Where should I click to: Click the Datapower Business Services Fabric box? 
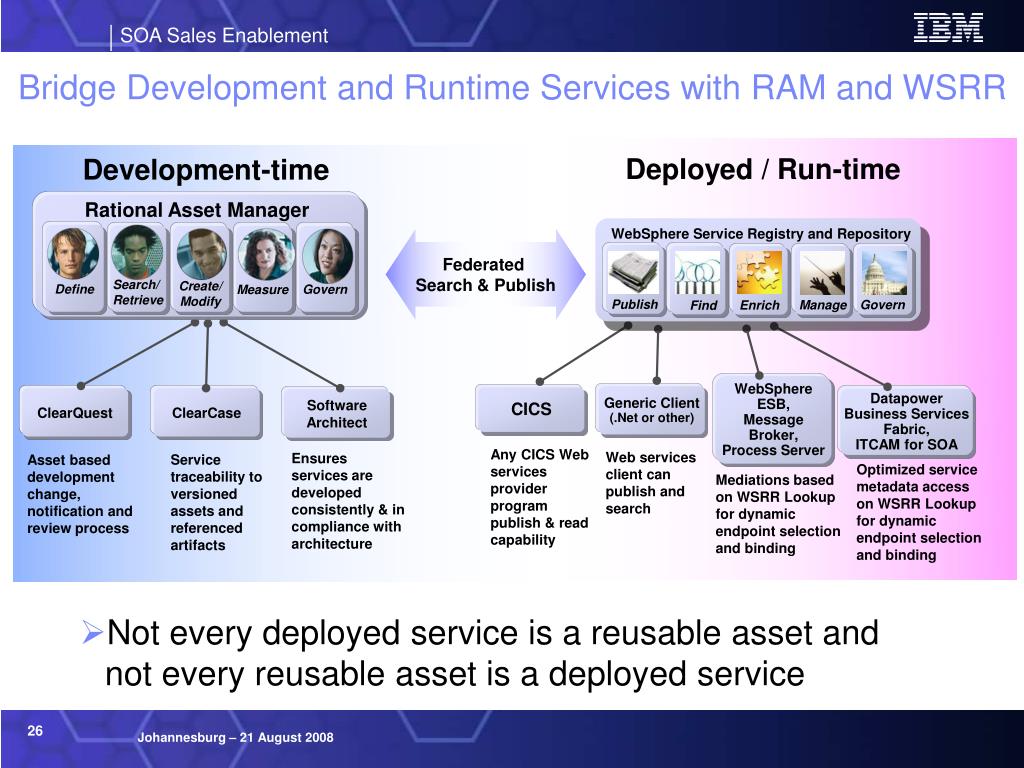(906, 421)
